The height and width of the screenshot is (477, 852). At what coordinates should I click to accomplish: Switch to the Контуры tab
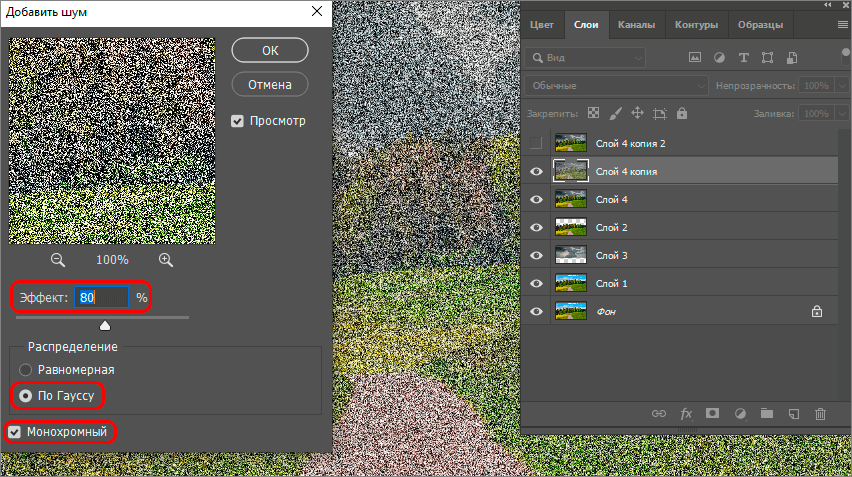[x=696, y=25]
